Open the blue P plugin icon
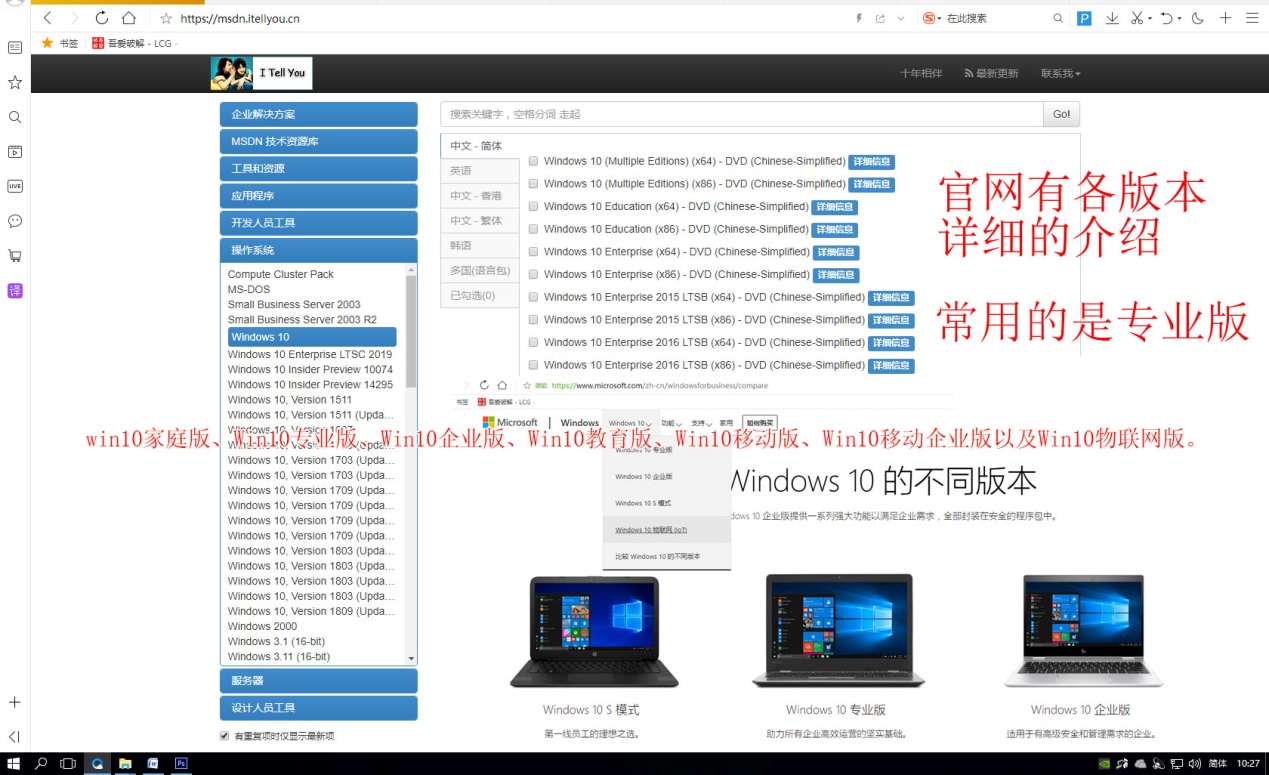Image resolution: width=1269 pixels, height=775 pixels. click(1084, 18)
